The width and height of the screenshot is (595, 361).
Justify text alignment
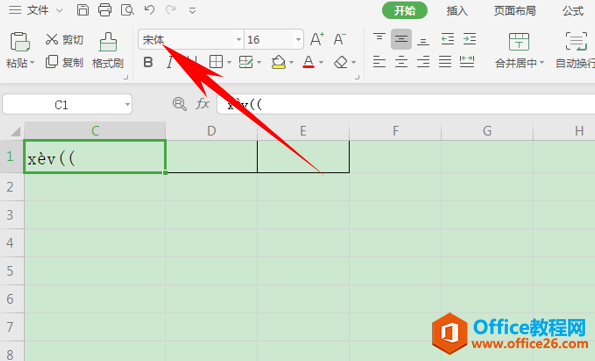[445, 62]
